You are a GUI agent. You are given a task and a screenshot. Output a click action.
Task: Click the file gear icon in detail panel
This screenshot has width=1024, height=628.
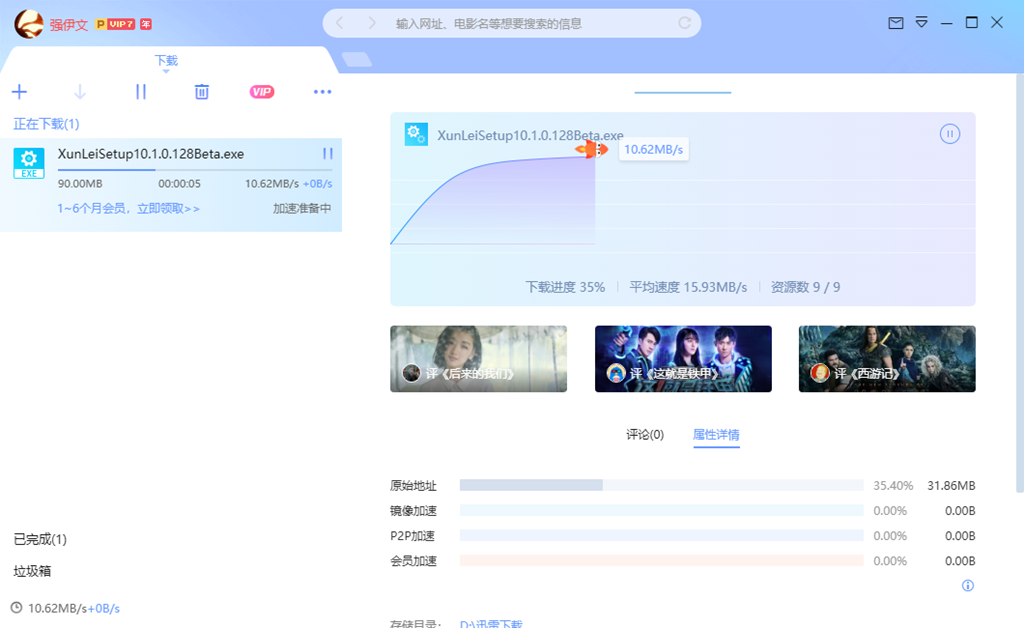416,134
